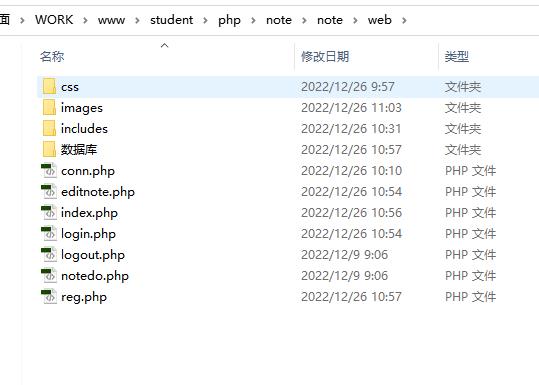539x385 pixels.
Task: Click the login.php file icon
Action: tap(49, 233)
